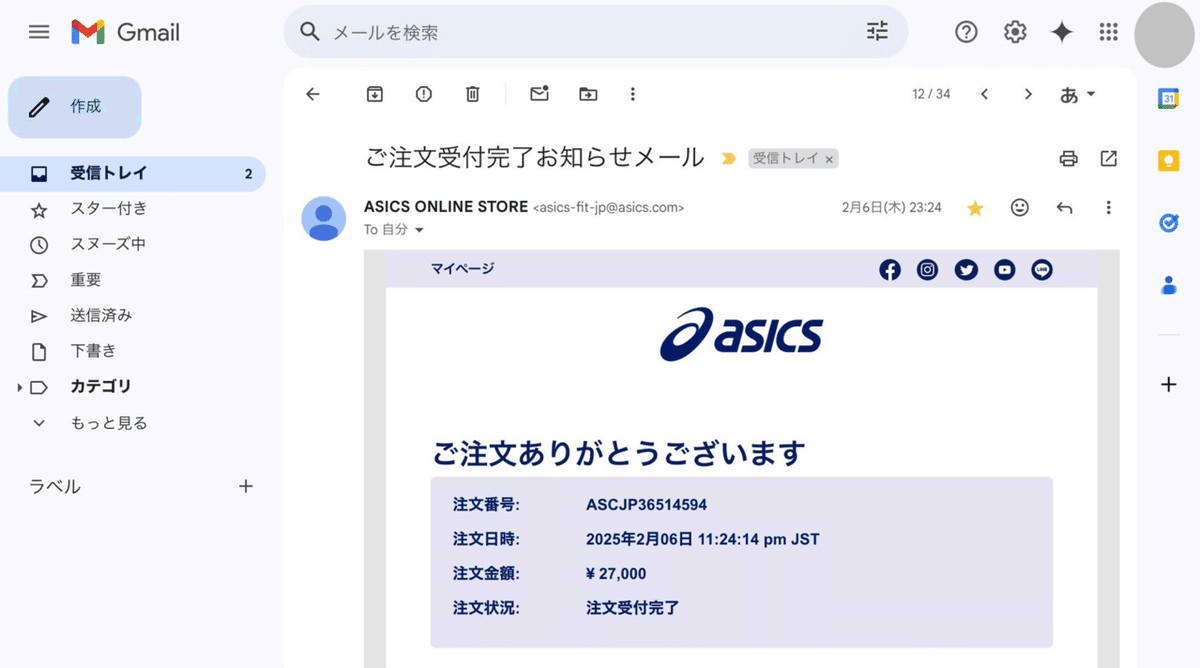Image resolution: width=1200 pixels, height=668 pixels.
Task: Click the ASICS logo image
Action: [741, 334]
